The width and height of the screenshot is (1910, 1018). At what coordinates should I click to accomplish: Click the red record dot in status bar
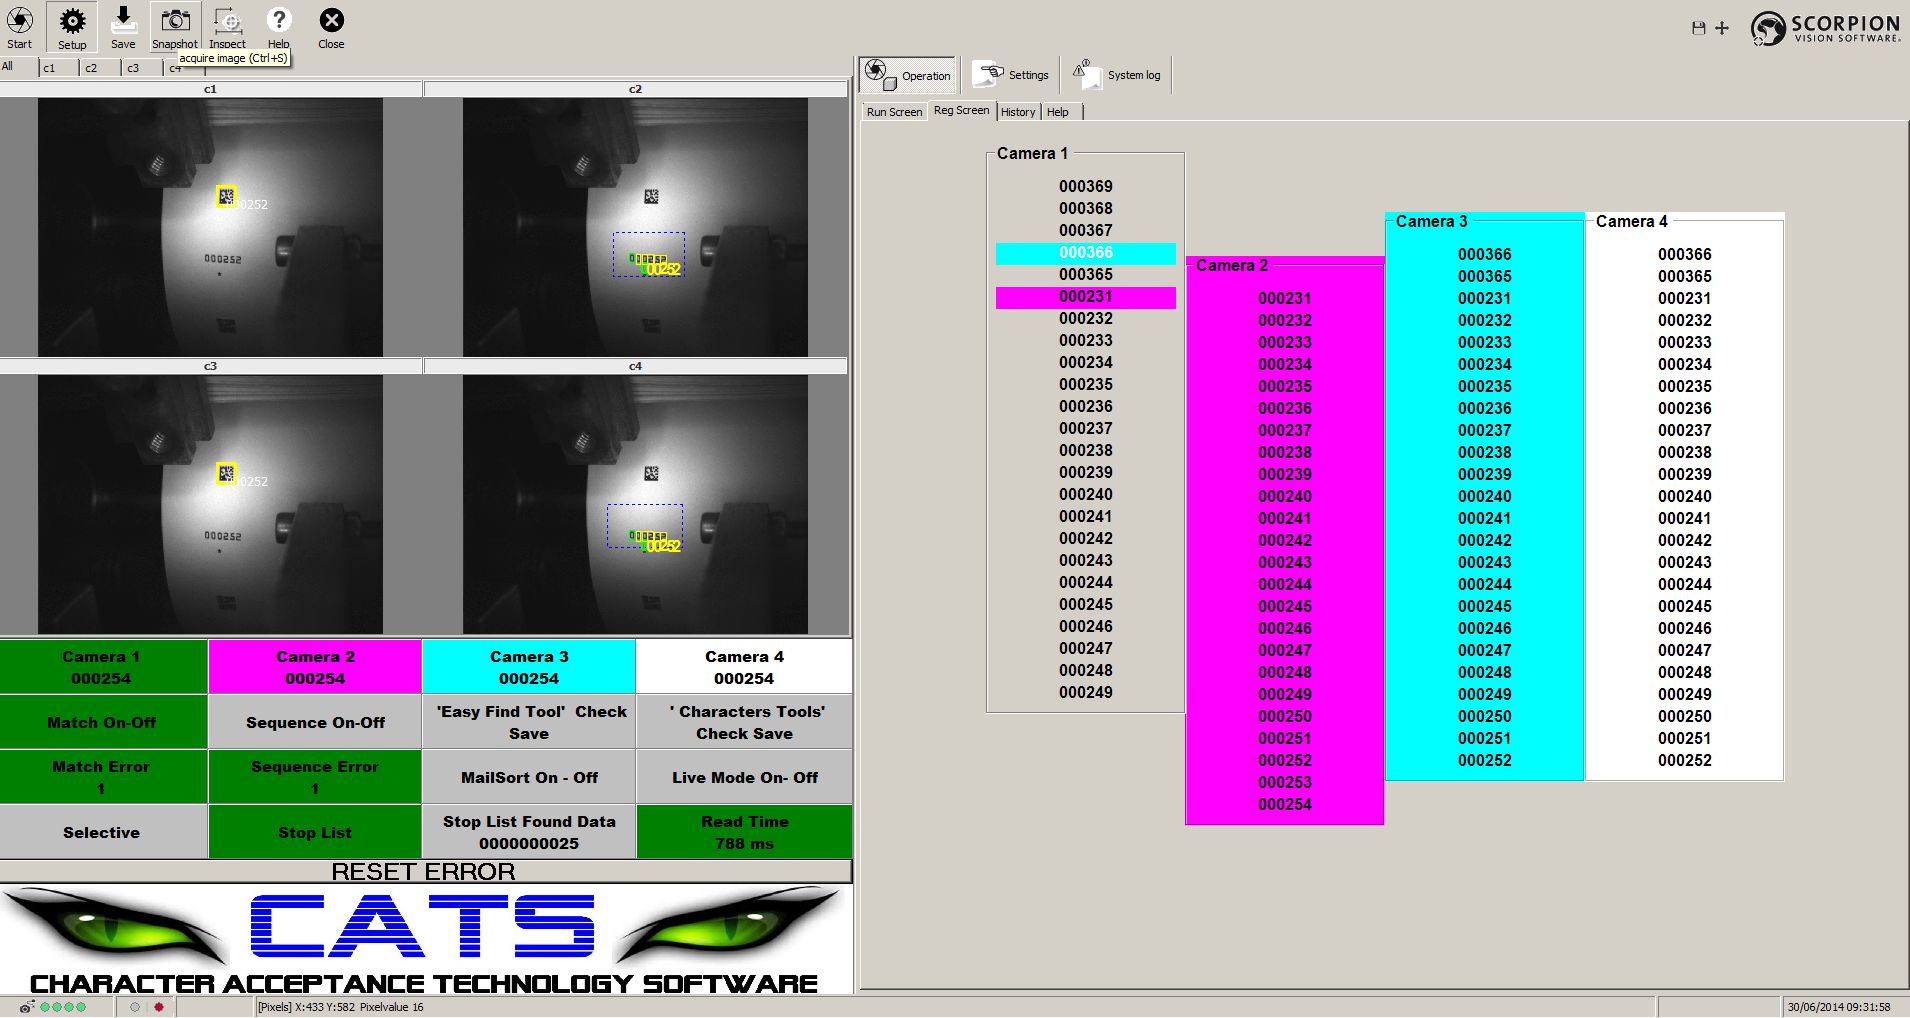(x=158, y=1007)
